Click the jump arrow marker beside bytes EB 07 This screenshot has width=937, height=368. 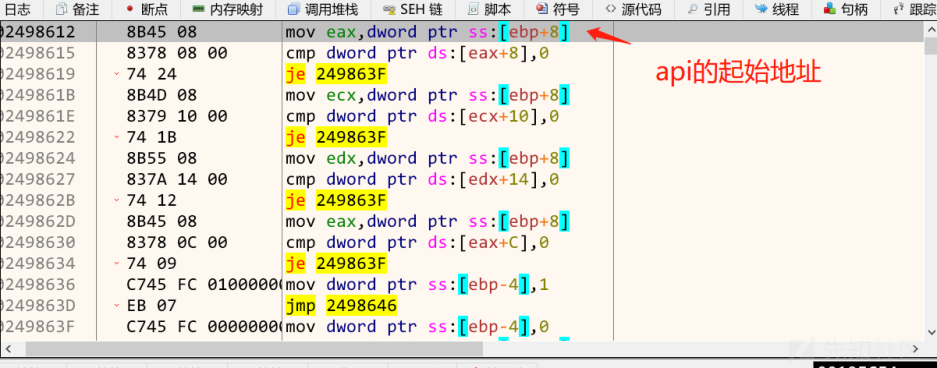coord(117,306)
